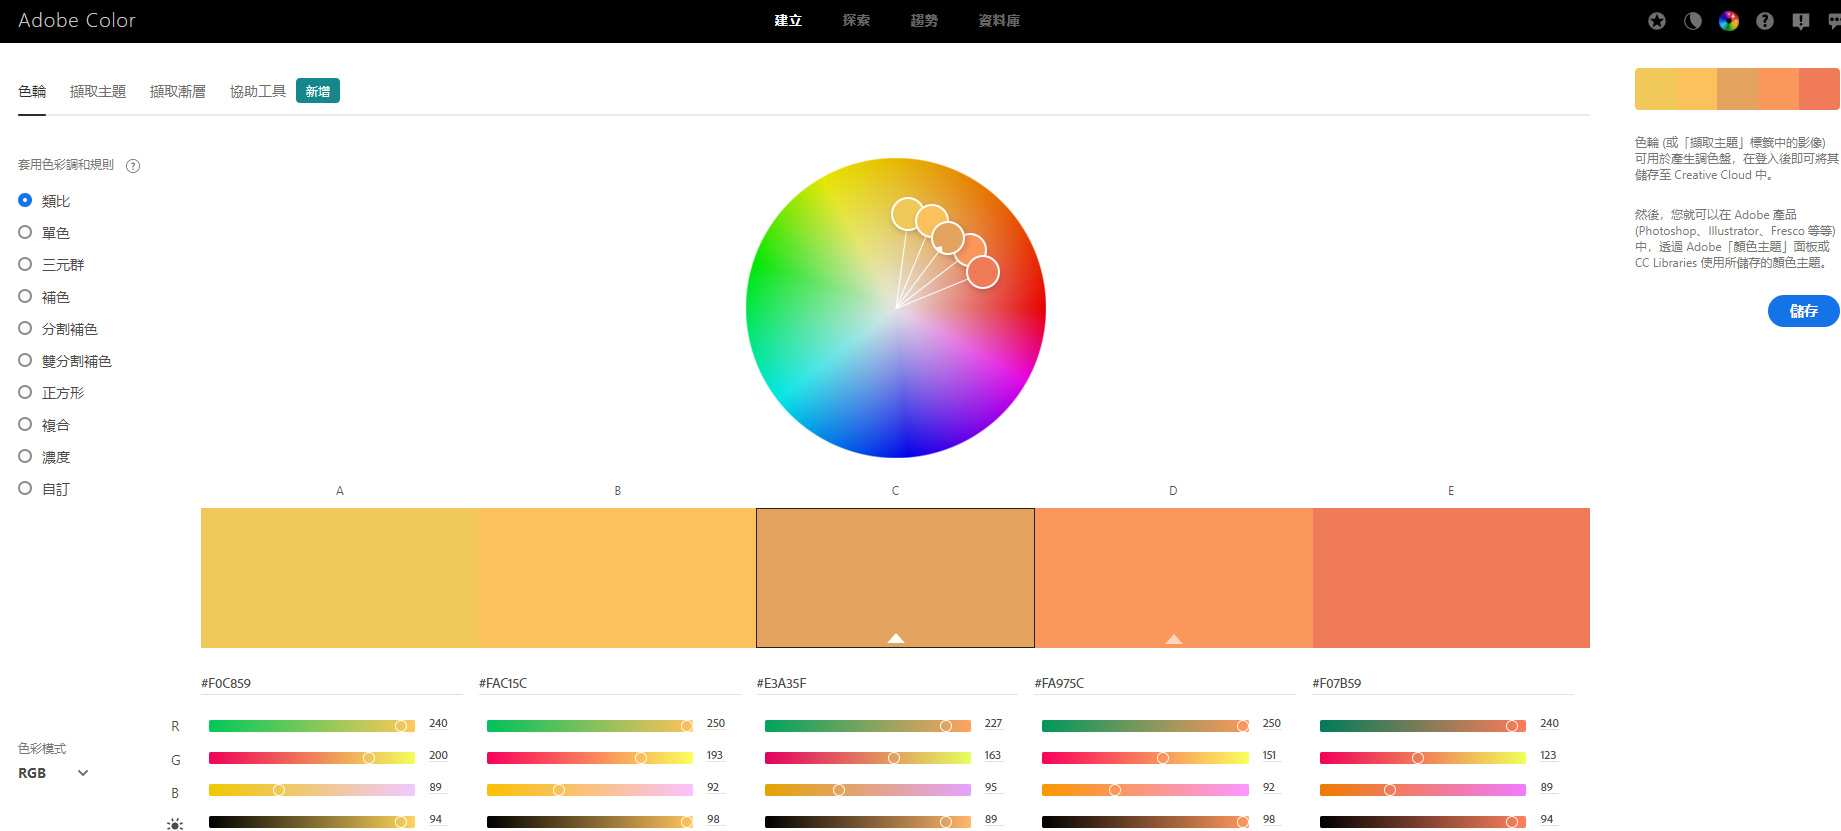Viewport: 1841px width, 831px height.
Task: Switch to the 擷取主題 tab
Action: (98, 92)
